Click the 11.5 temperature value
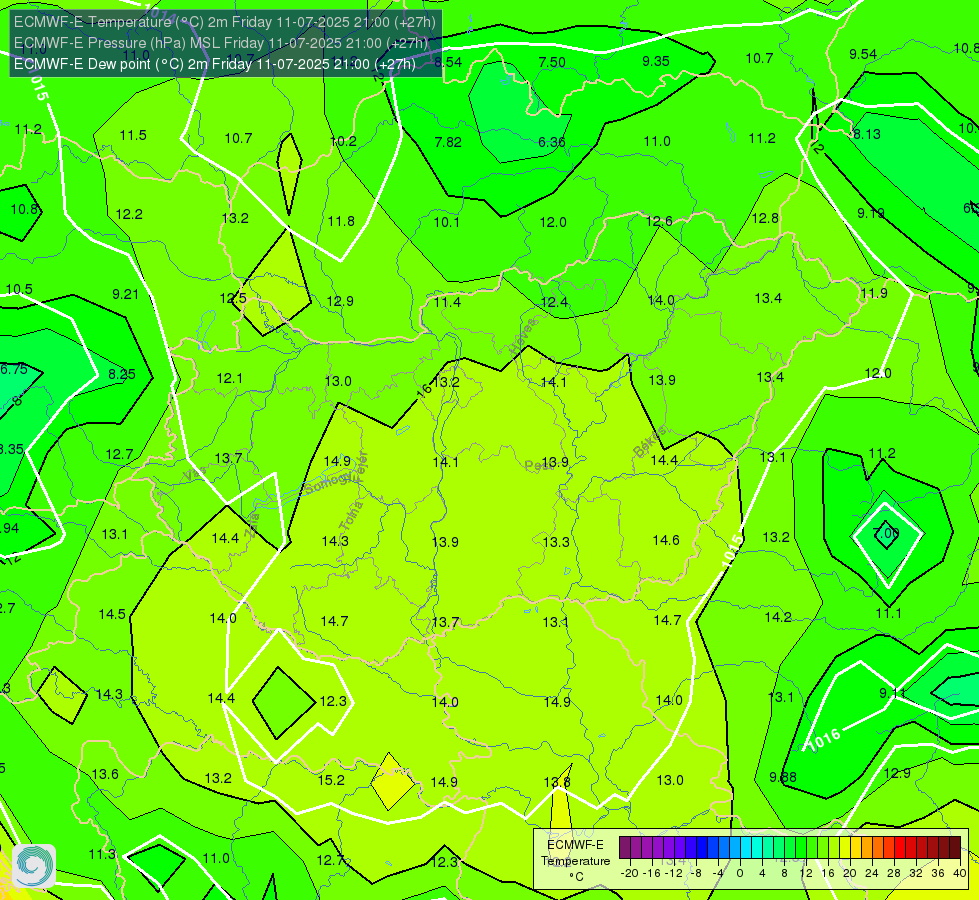 [133, 136]
